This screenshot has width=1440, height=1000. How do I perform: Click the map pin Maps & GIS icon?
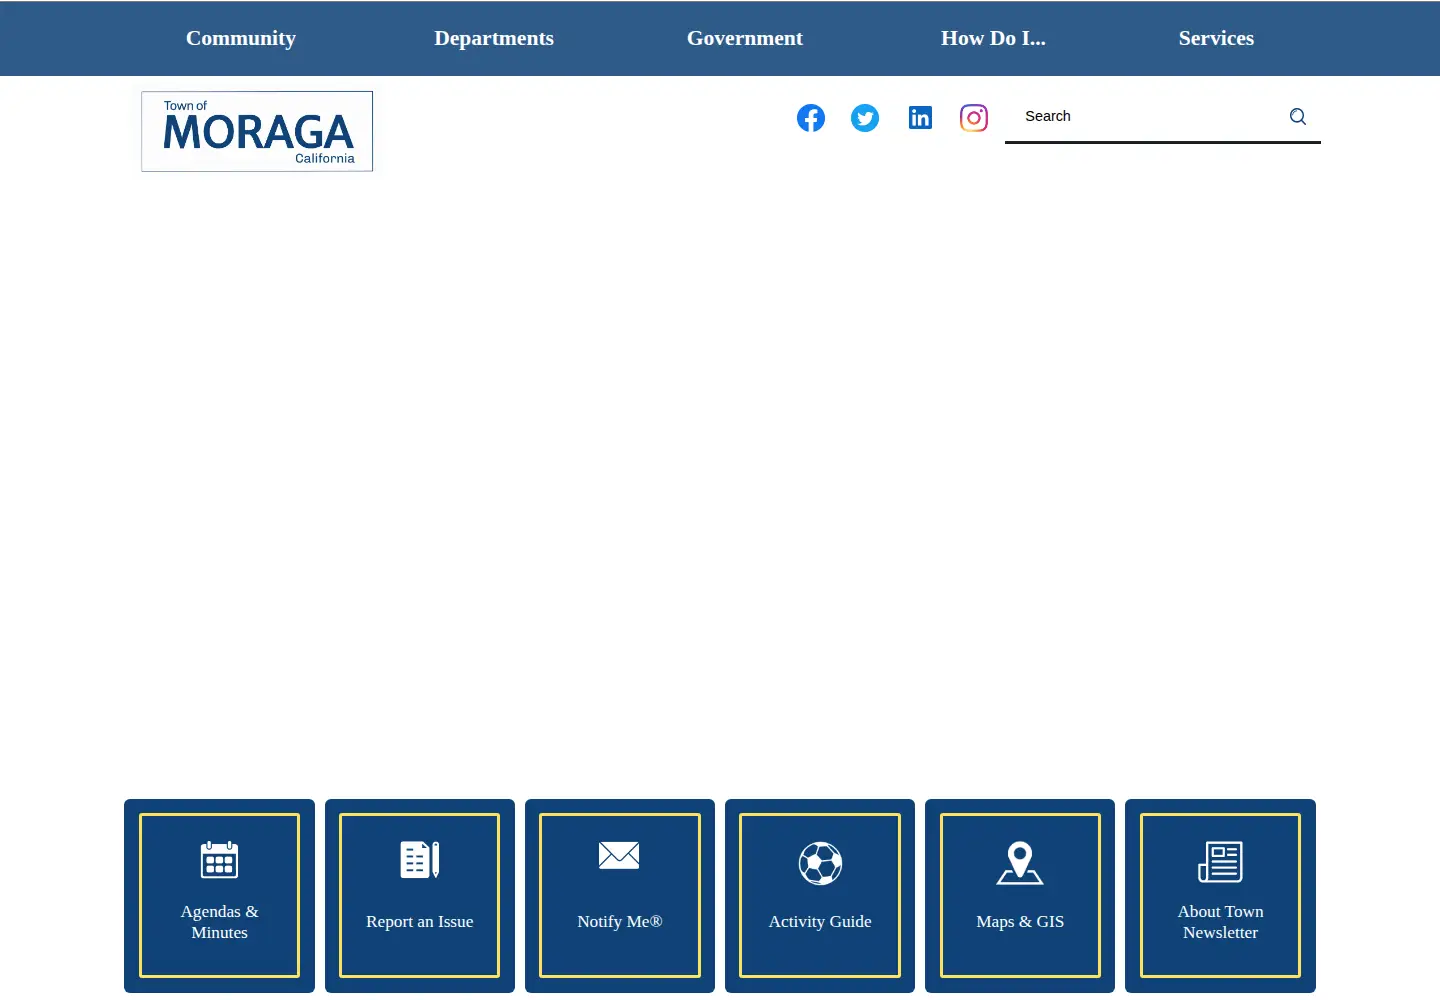[x=1020, y=863]
